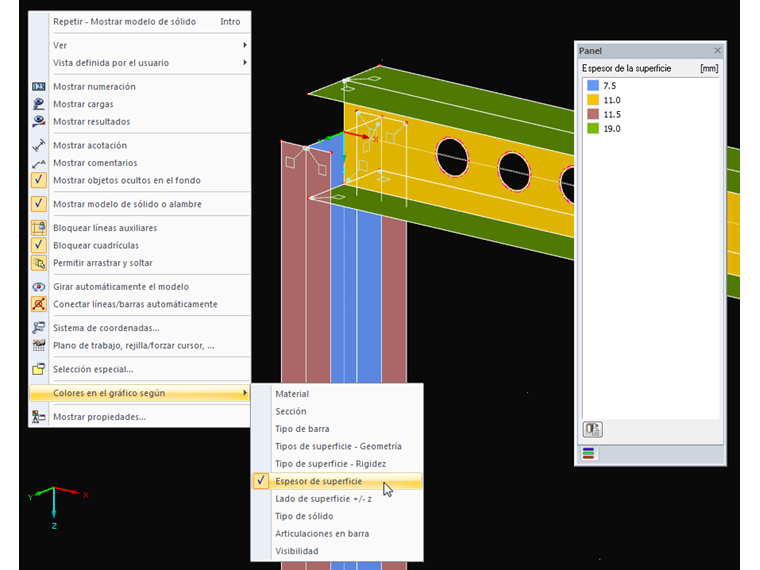
Task: Select Material in the color submenu
Action: (292, 394)
